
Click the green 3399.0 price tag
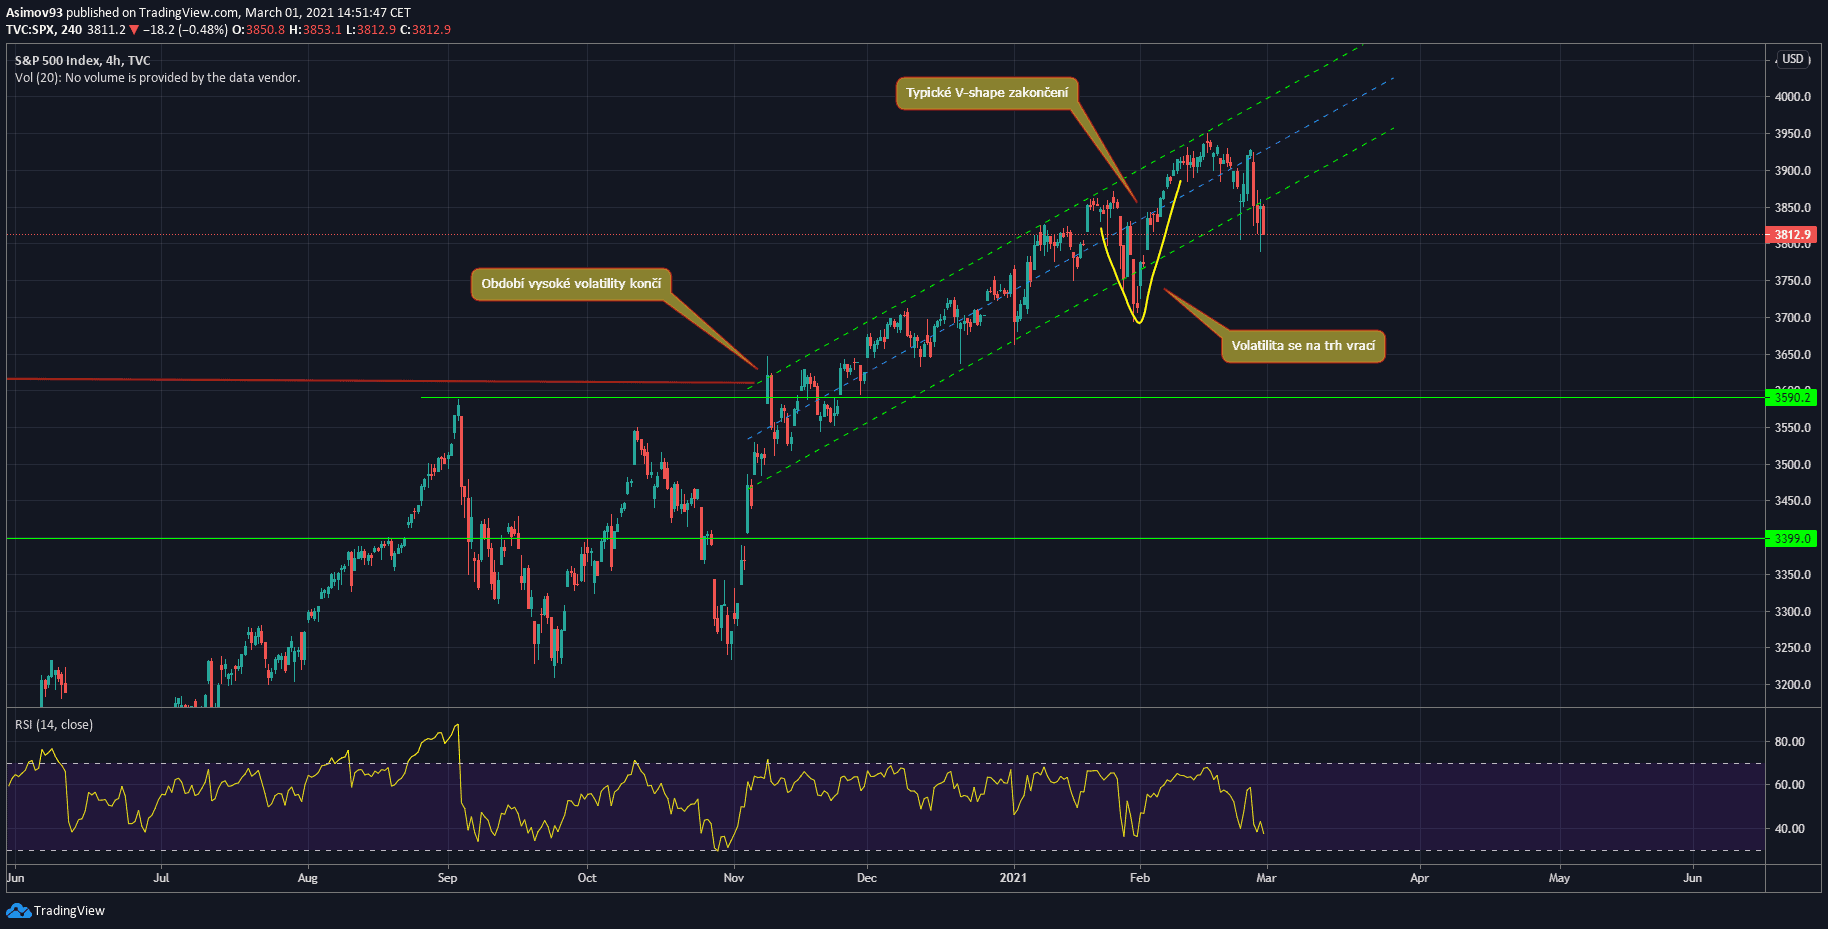1791,538
